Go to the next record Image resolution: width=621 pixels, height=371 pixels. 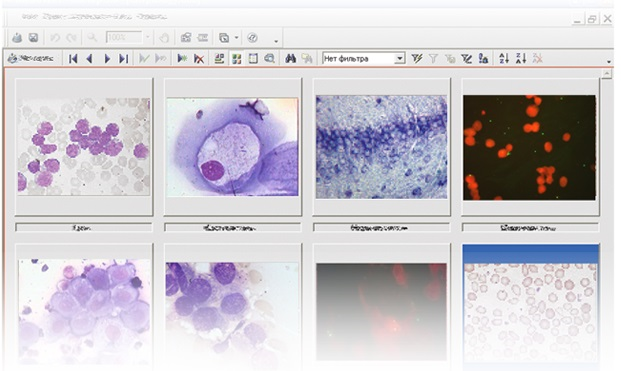pos(107,59)
